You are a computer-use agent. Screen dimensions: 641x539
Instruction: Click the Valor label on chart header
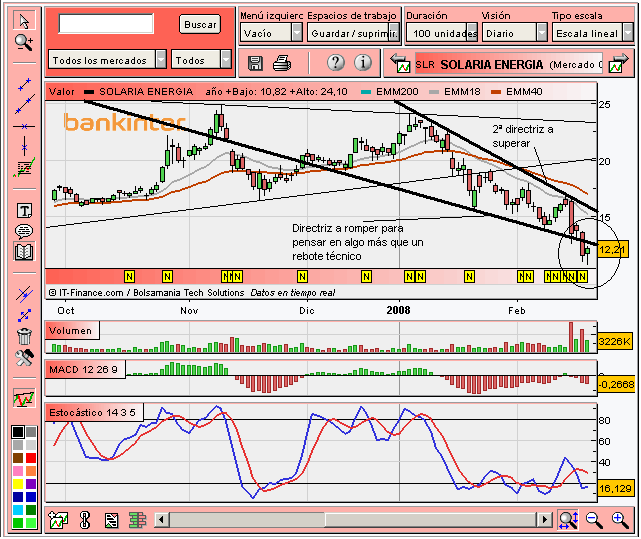coord(62,92)
